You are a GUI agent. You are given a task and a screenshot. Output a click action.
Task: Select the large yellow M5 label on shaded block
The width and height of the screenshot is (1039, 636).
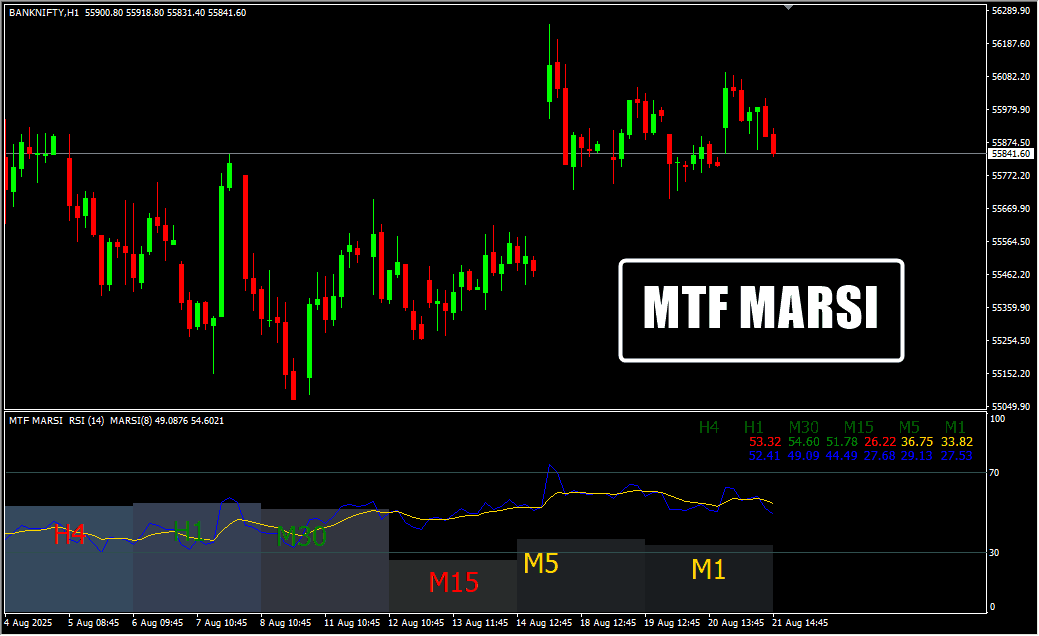pos(541,563)
